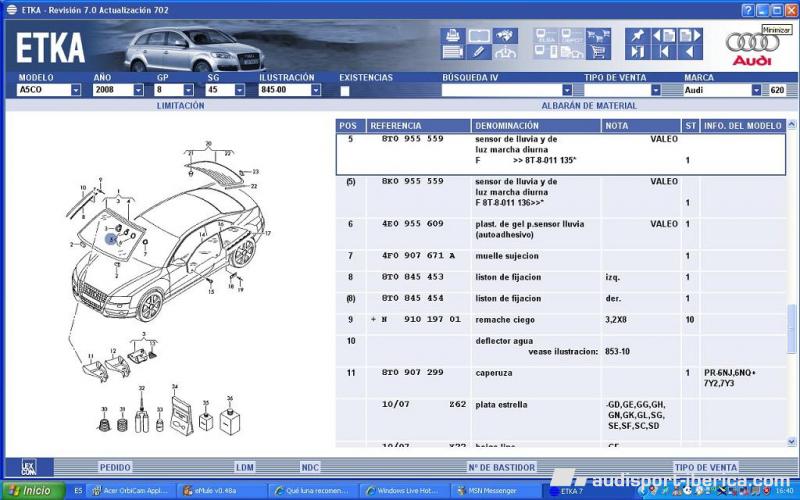The height and width of the screenshot is (500, 800).
Task: Click the help question mark icon
Action: click(747, 10)
